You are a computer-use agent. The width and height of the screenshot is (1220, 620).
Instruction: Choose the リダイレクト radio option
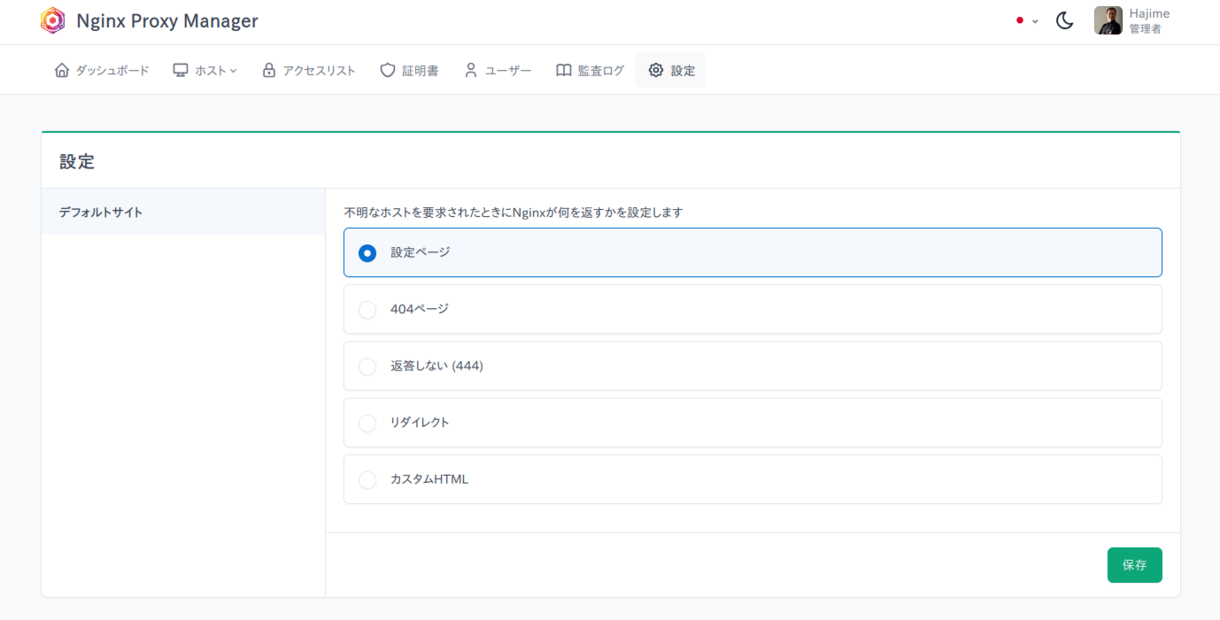coord(367,423)
